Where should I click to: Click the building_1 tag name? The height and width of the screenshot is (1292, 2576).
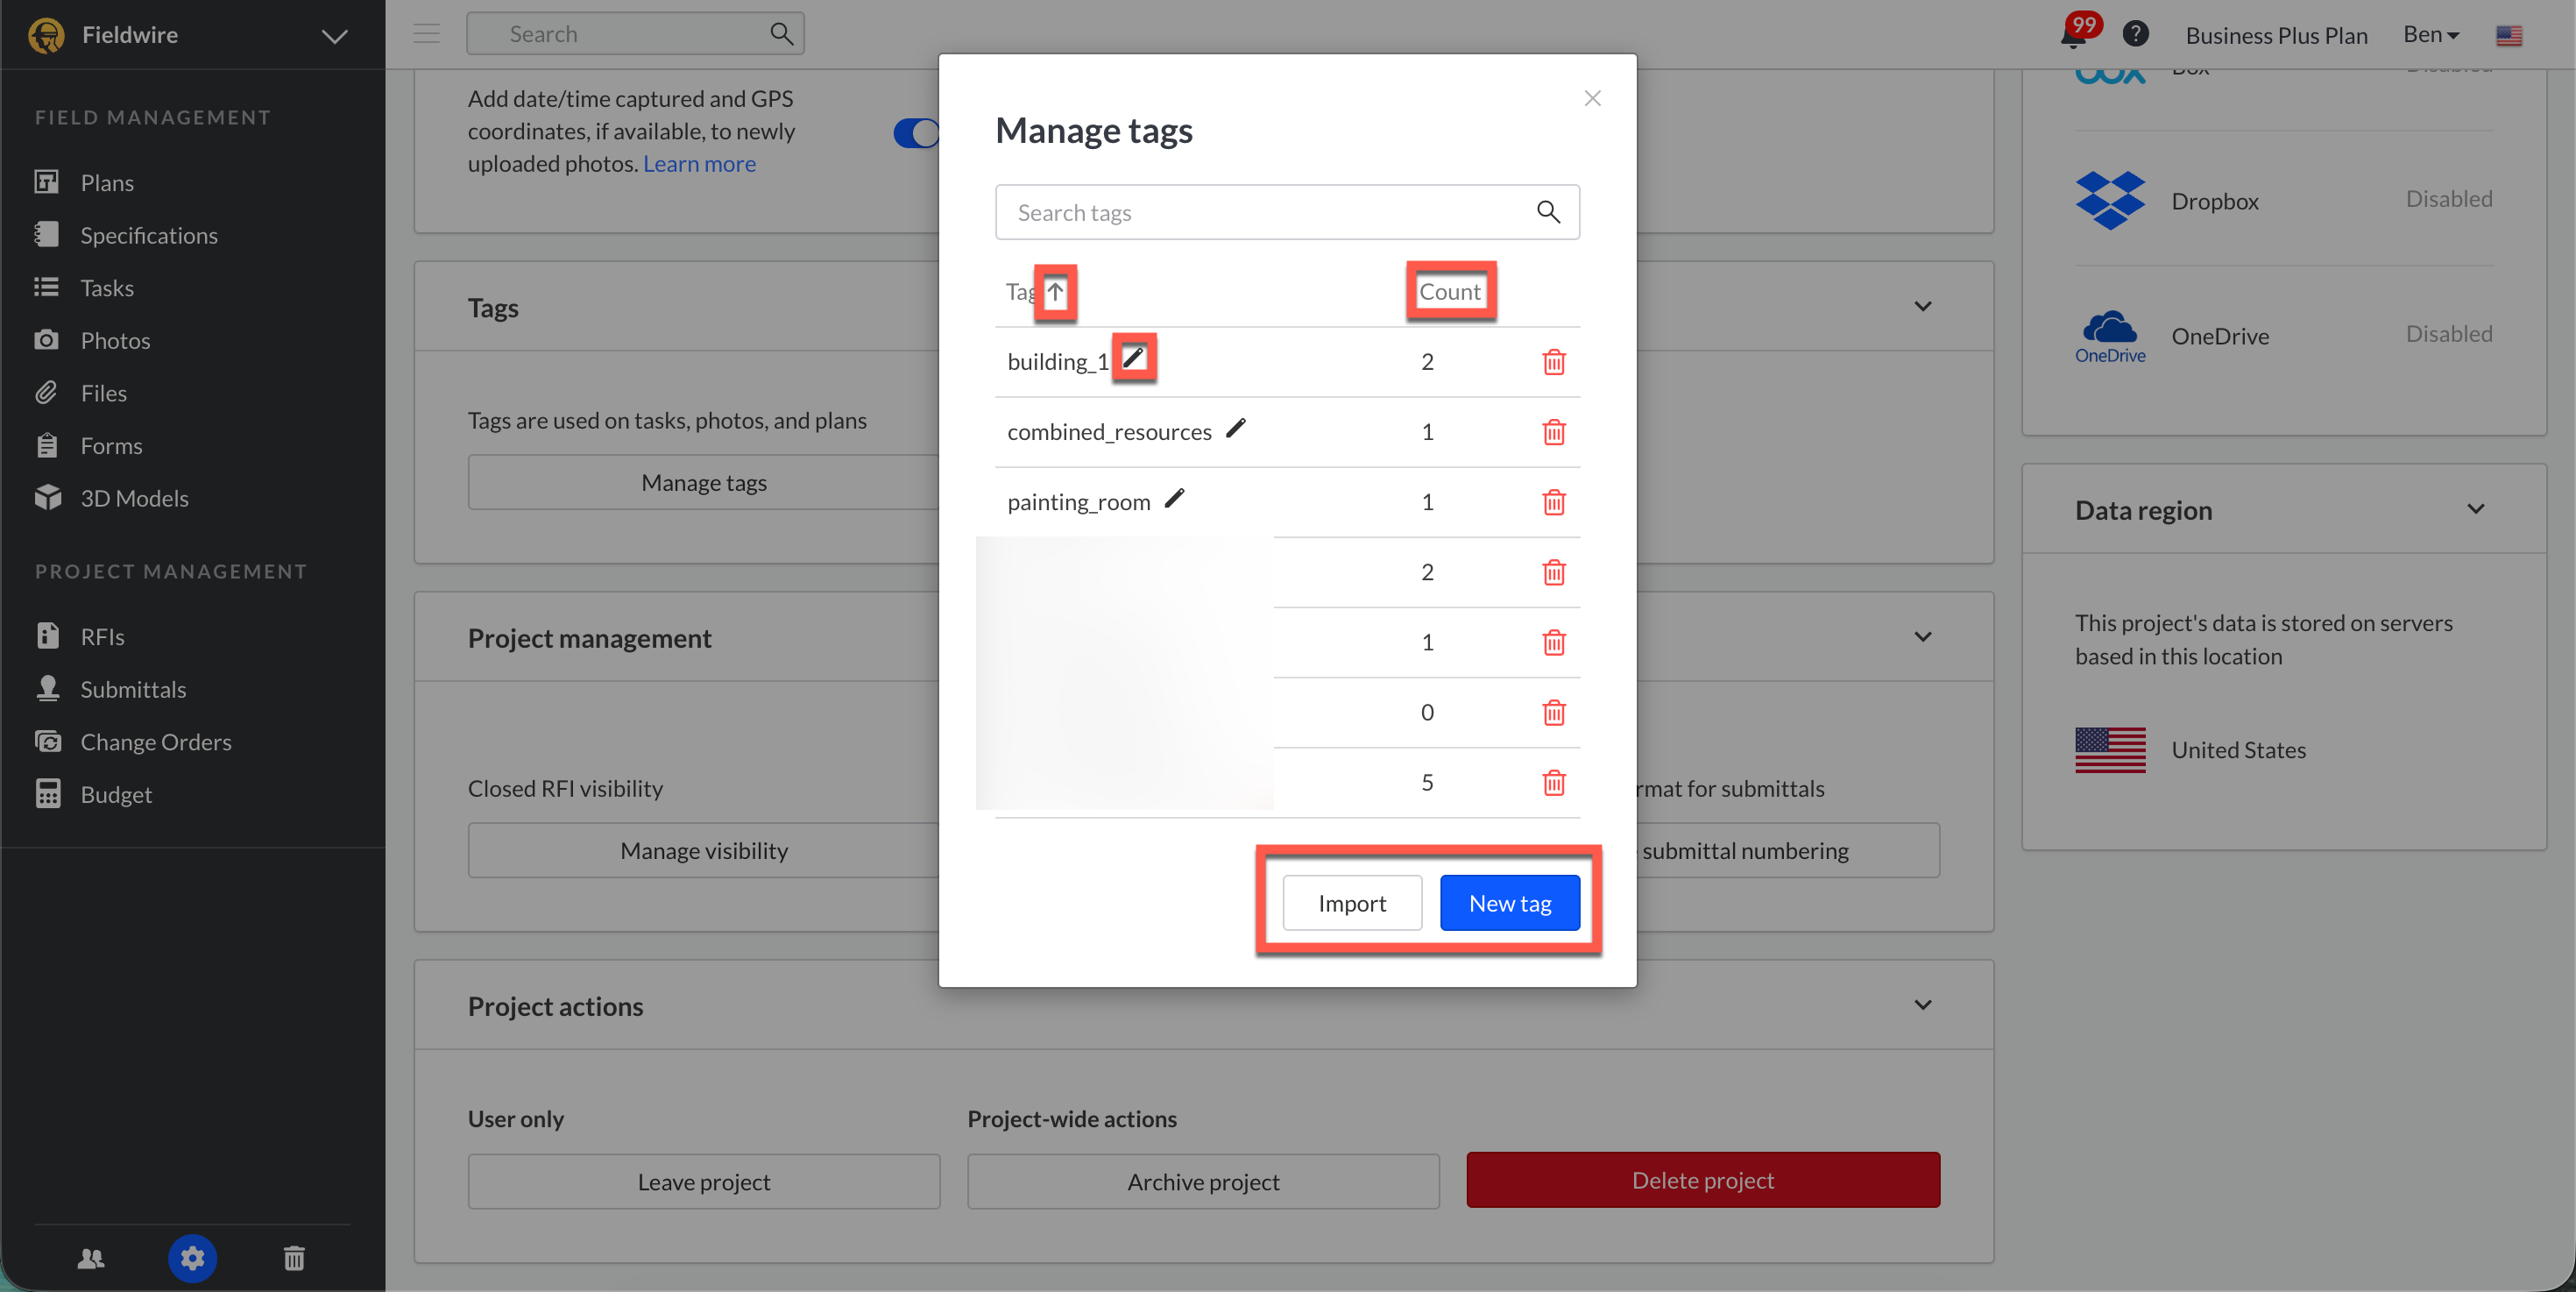[1058, 362]
